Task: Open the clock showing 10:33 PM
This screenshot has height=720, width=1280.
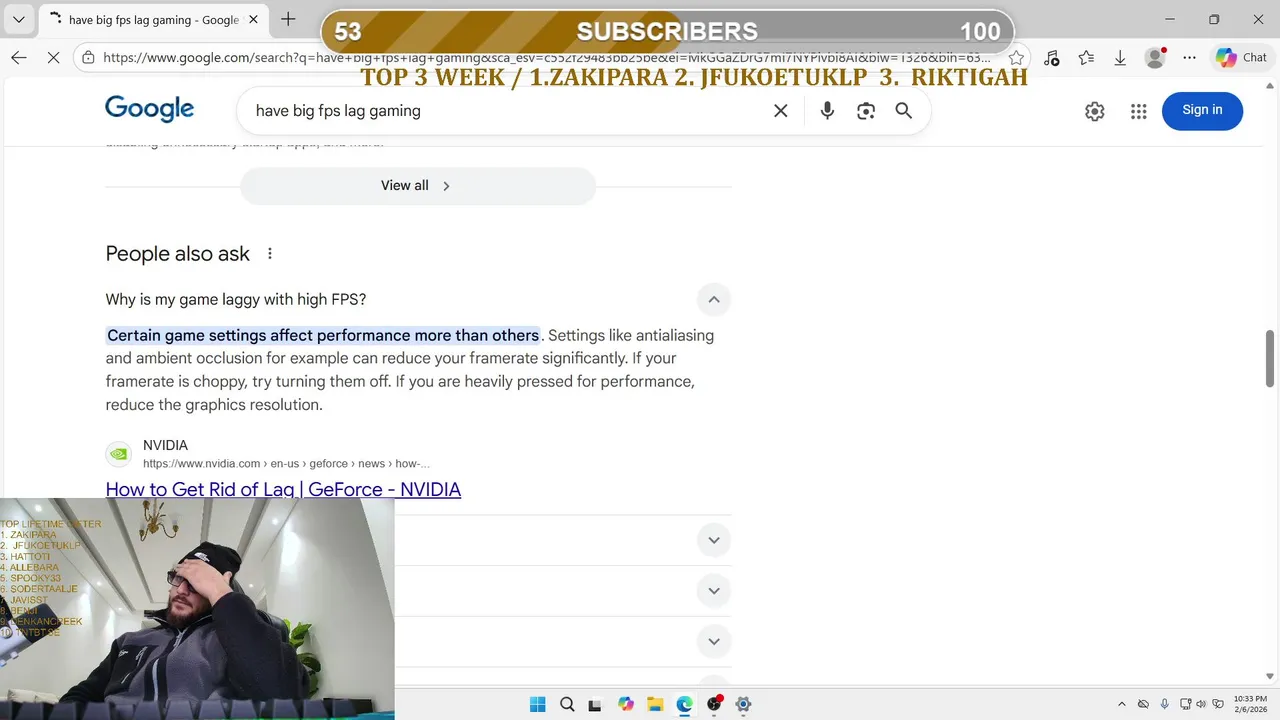Action: coord(1249,704)
